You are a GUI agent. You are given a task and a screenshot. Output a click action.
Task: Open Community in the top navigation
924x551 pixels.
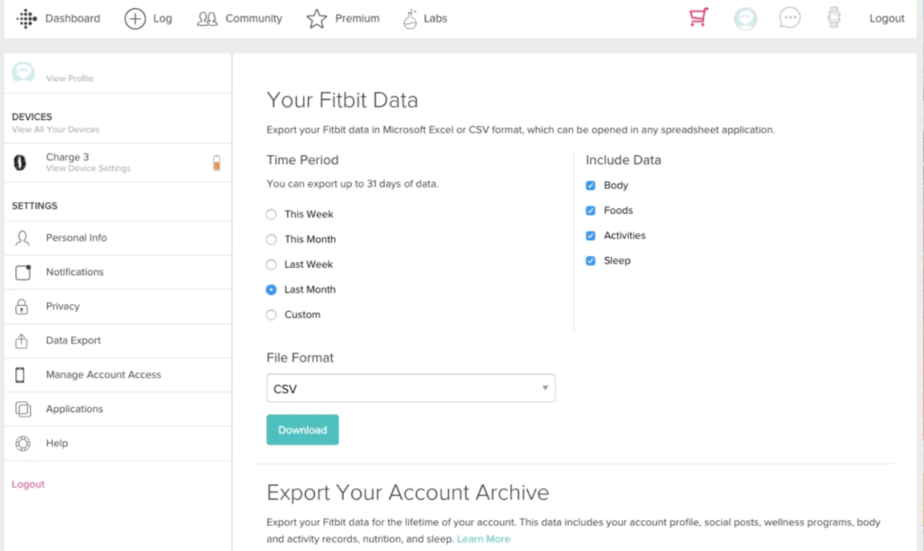[240, 18]
